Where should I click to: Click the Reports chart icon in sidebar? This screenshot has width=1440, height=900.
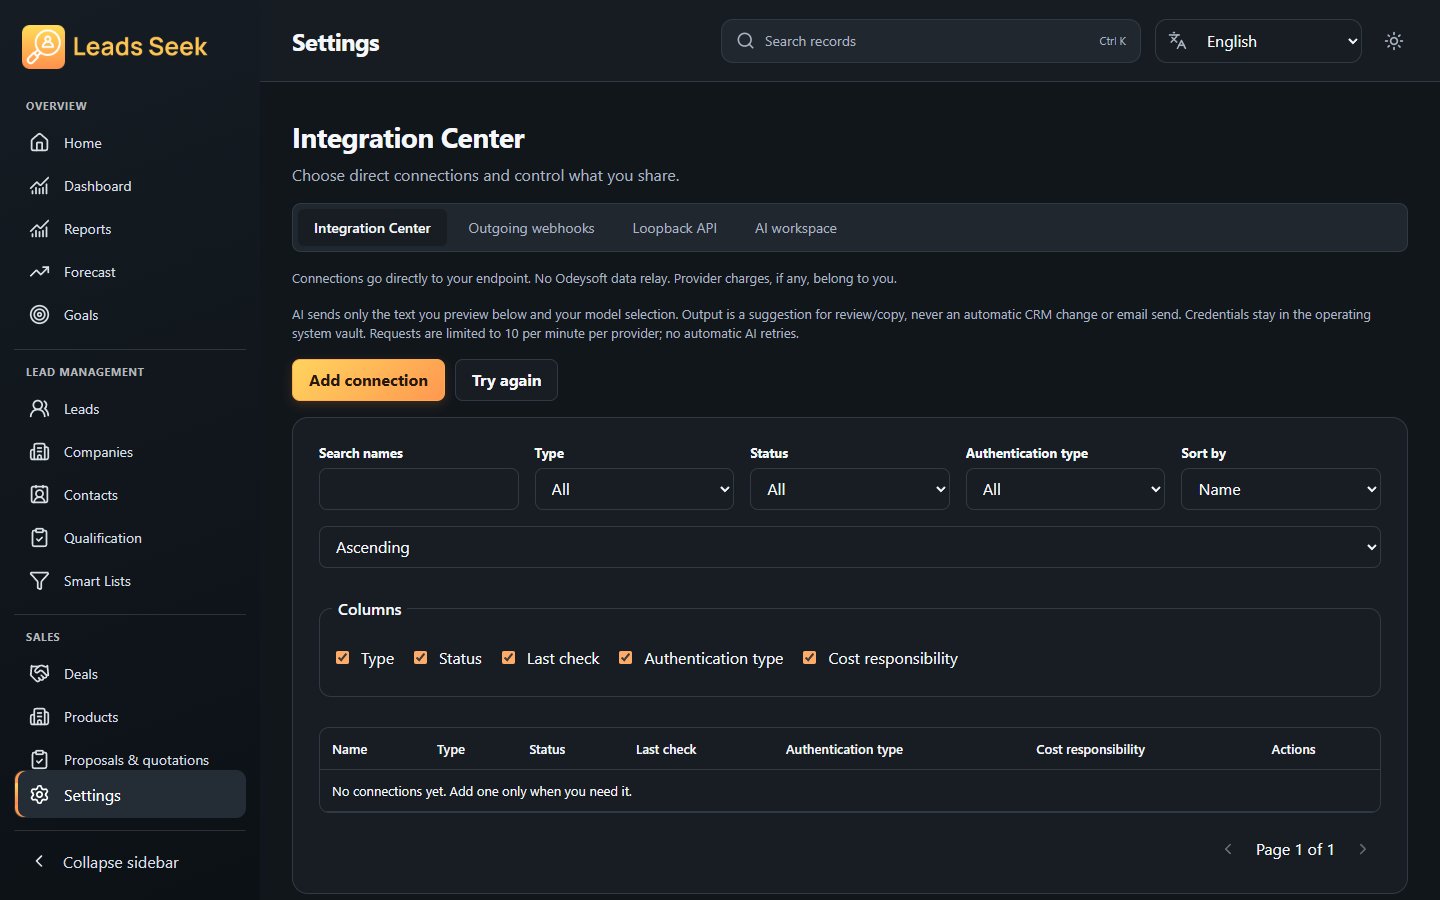[x=40, y=229]
